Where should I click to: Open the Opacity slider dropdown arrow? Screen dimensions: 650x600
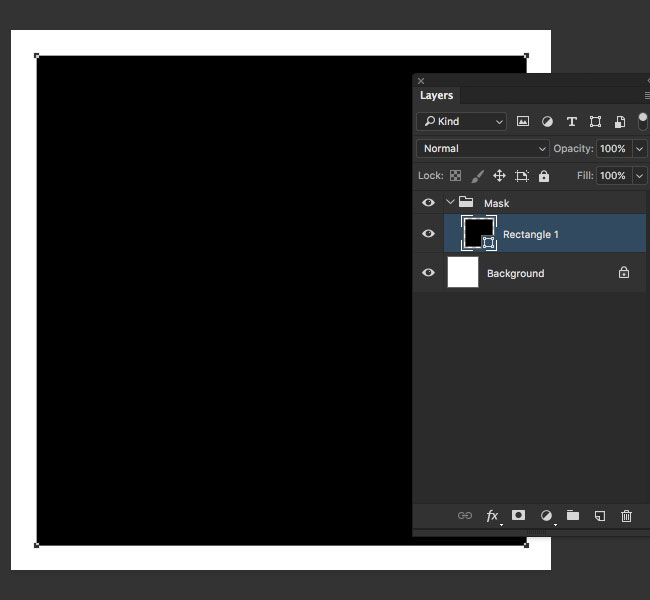click(x=639, y=148)
